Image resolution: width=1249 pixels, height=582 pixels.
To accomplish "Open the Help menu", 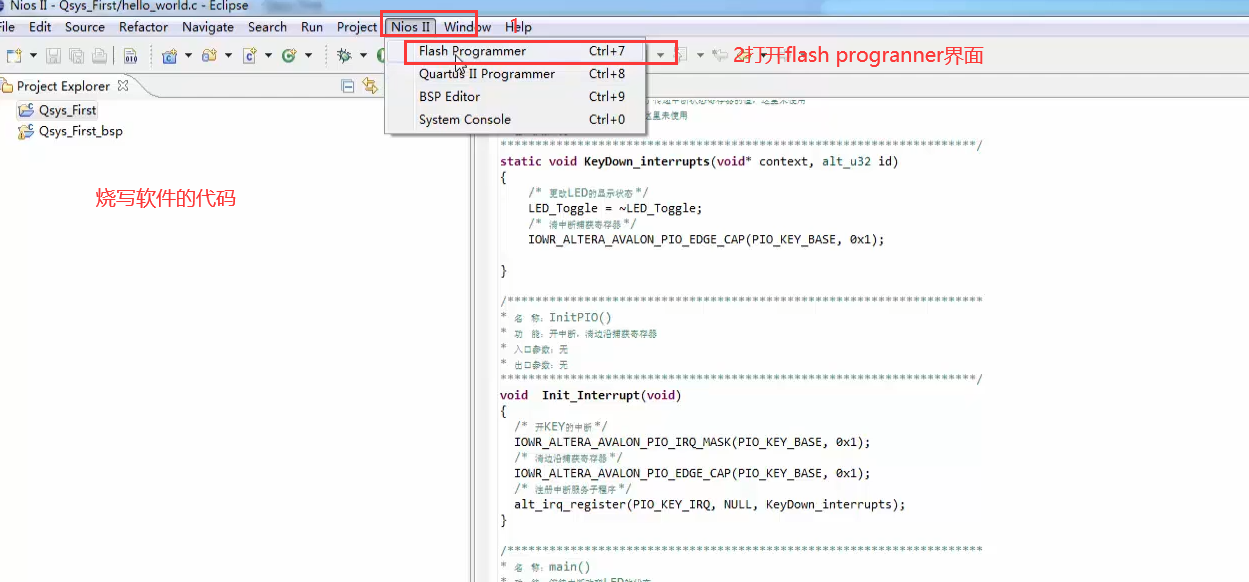I will (x=518, y=27).
